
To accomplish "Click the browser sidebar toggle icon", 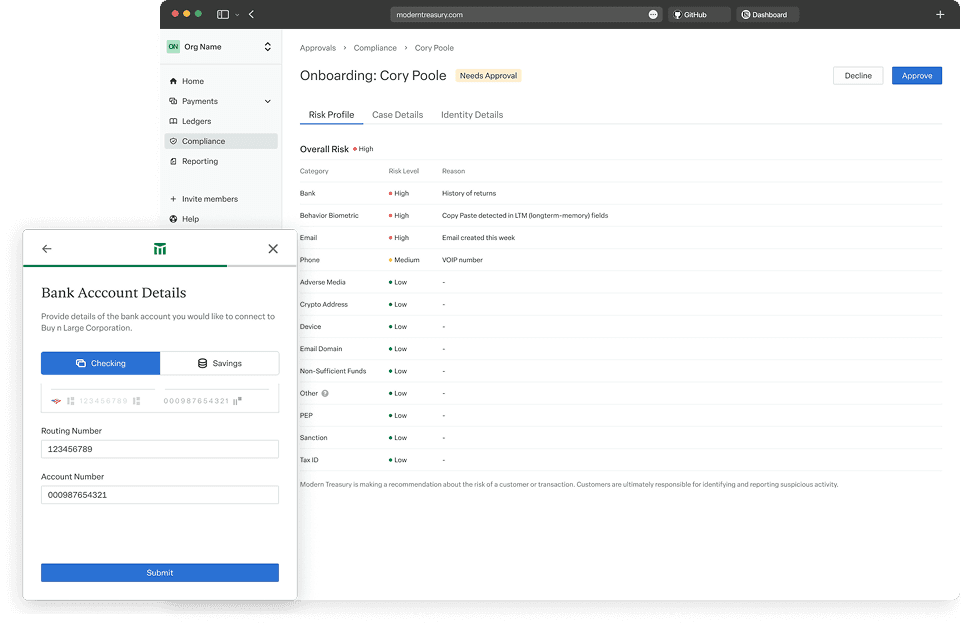I will [x=223, y=14].
